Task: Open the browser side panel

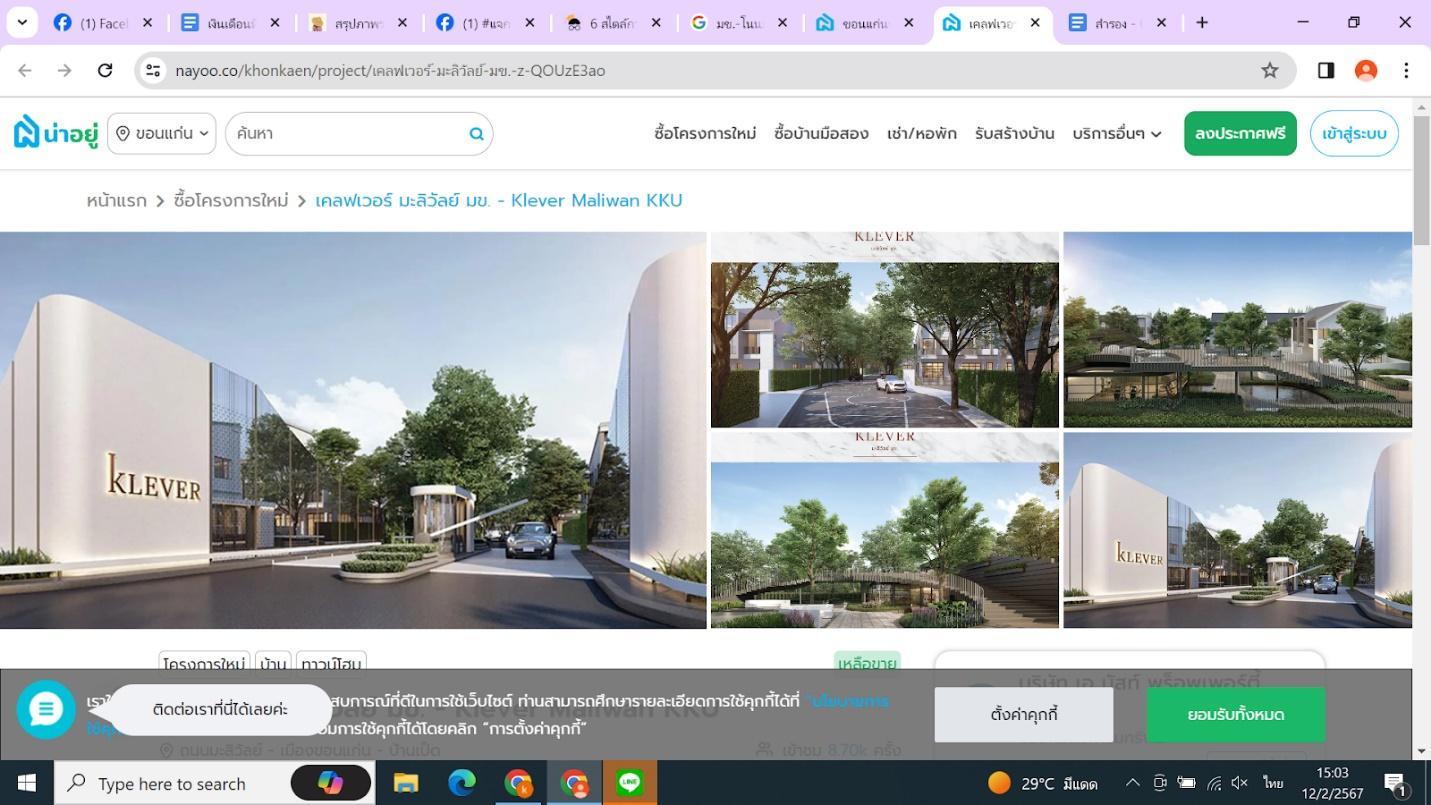Action: pos(1326,70)
